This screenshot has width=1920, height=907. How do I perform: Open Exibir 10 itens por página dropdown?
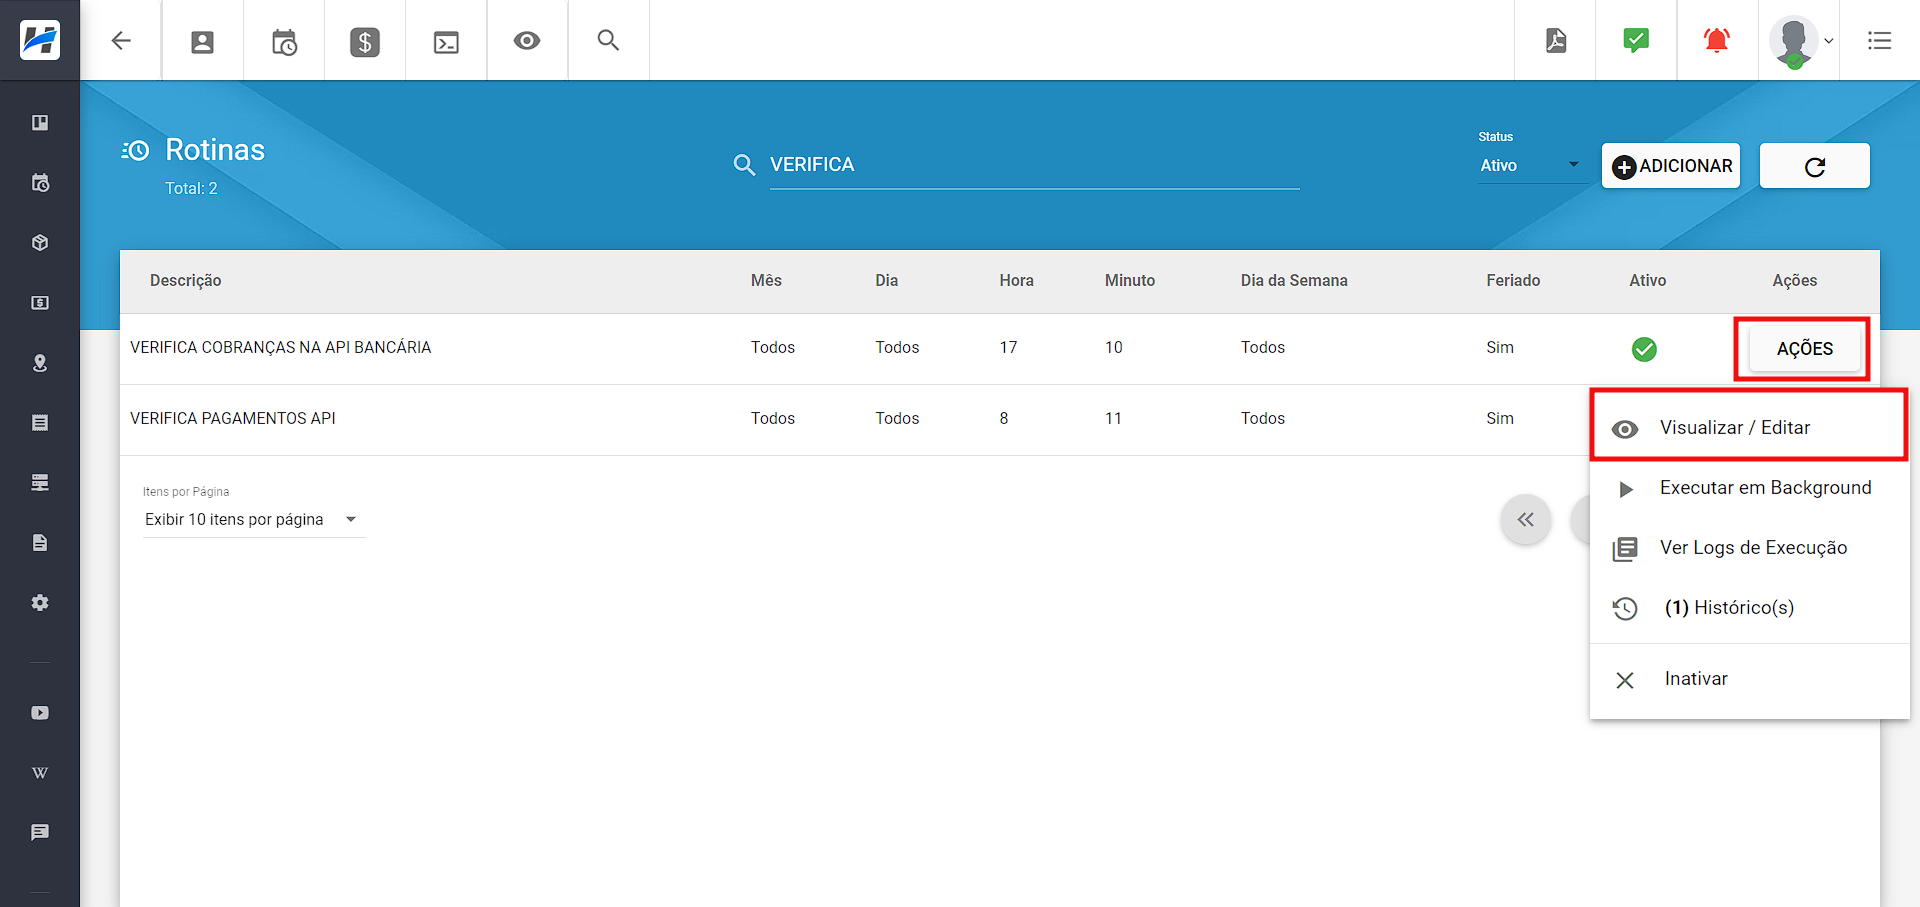point(254,520)
